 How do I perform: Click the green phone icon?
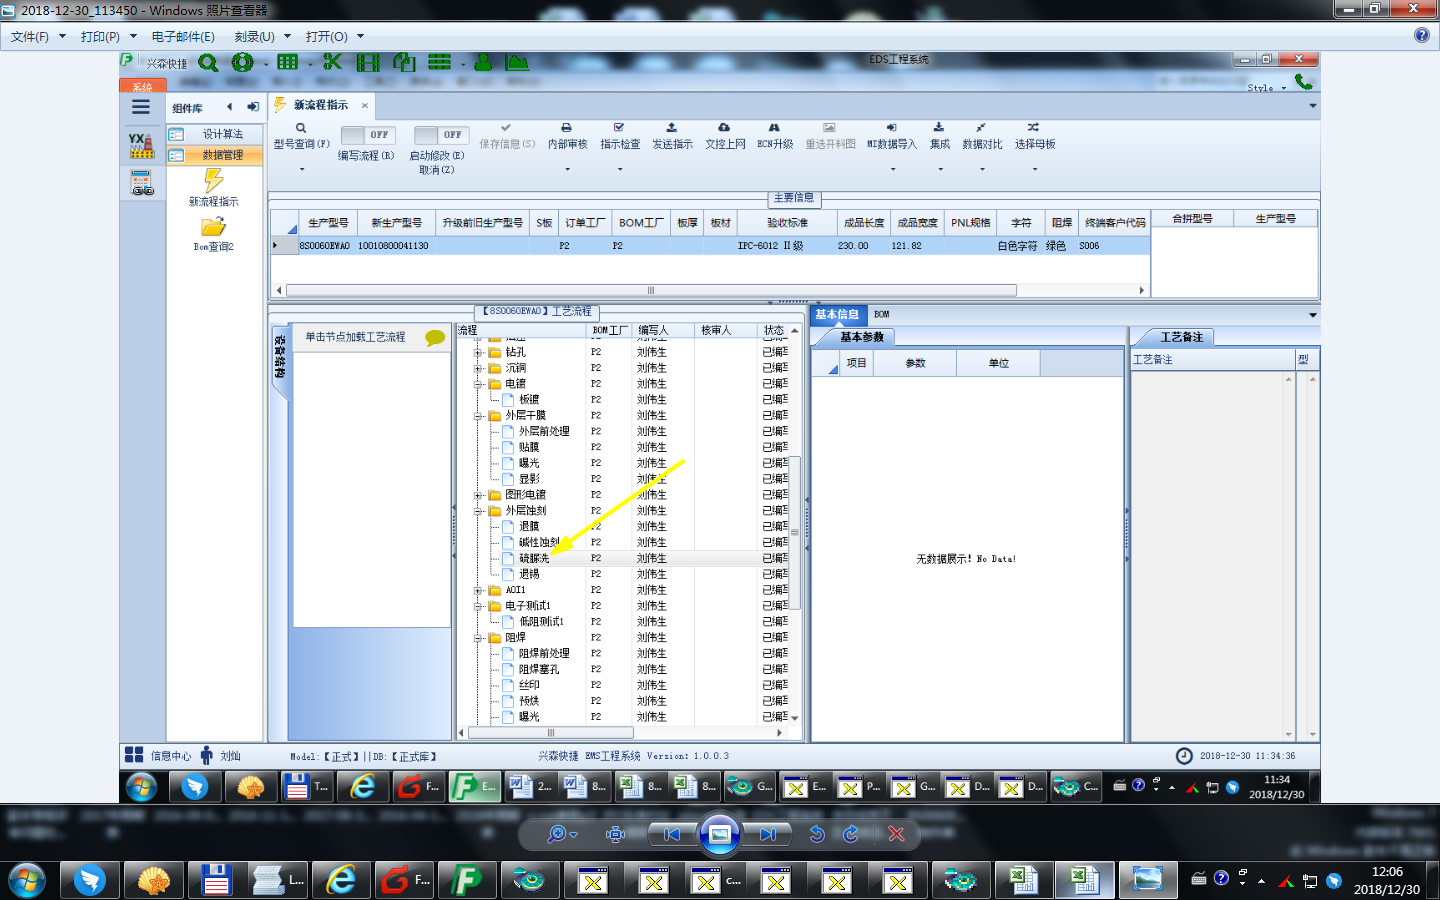pos(1303,82)
